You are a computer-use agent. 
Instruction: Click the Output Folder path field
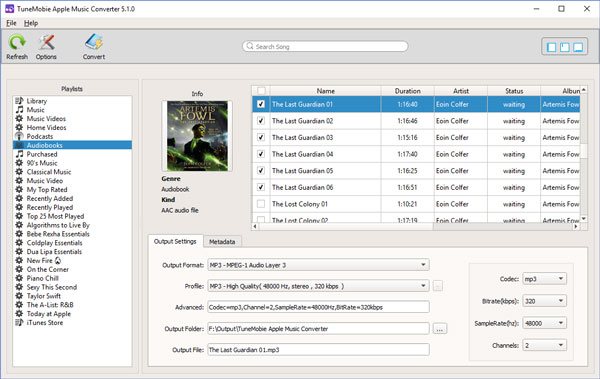318,329
